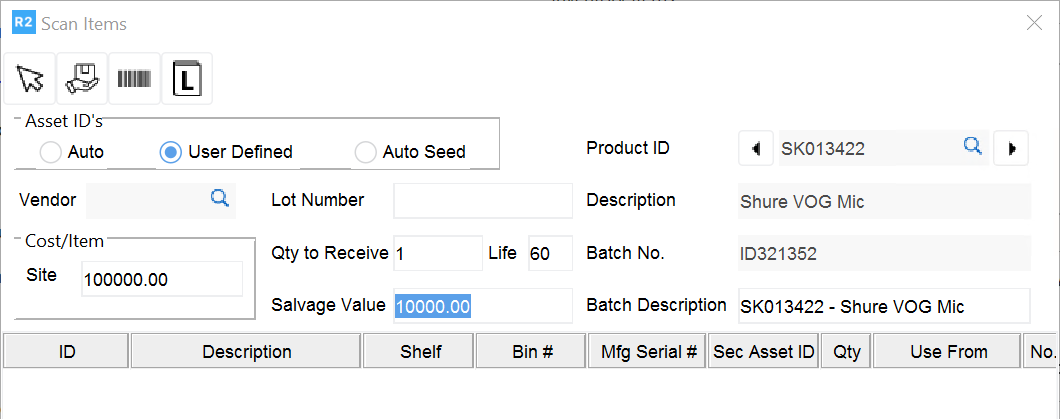1060x419 pixels.
Task: Click the hand holding box receive icon
Action: tap(82, 78)
